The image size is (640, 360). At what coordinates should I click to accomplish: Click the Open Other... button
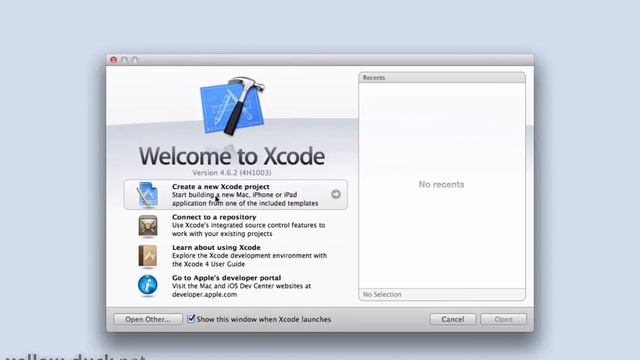(148, 319)
